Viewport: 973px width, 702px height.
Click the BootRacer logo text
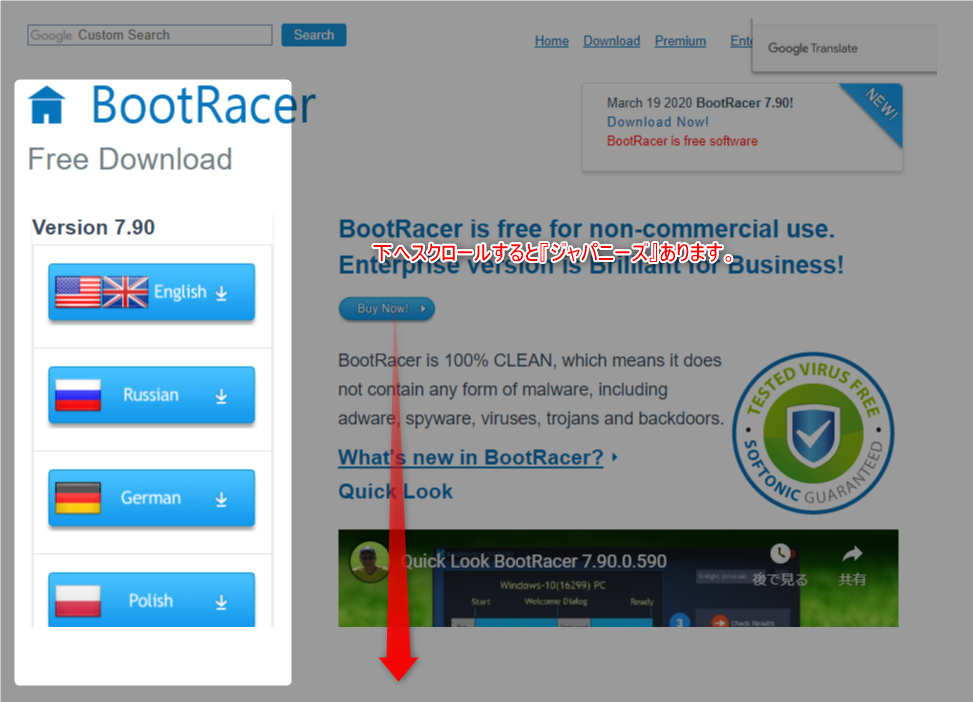[x=204, y=105]
